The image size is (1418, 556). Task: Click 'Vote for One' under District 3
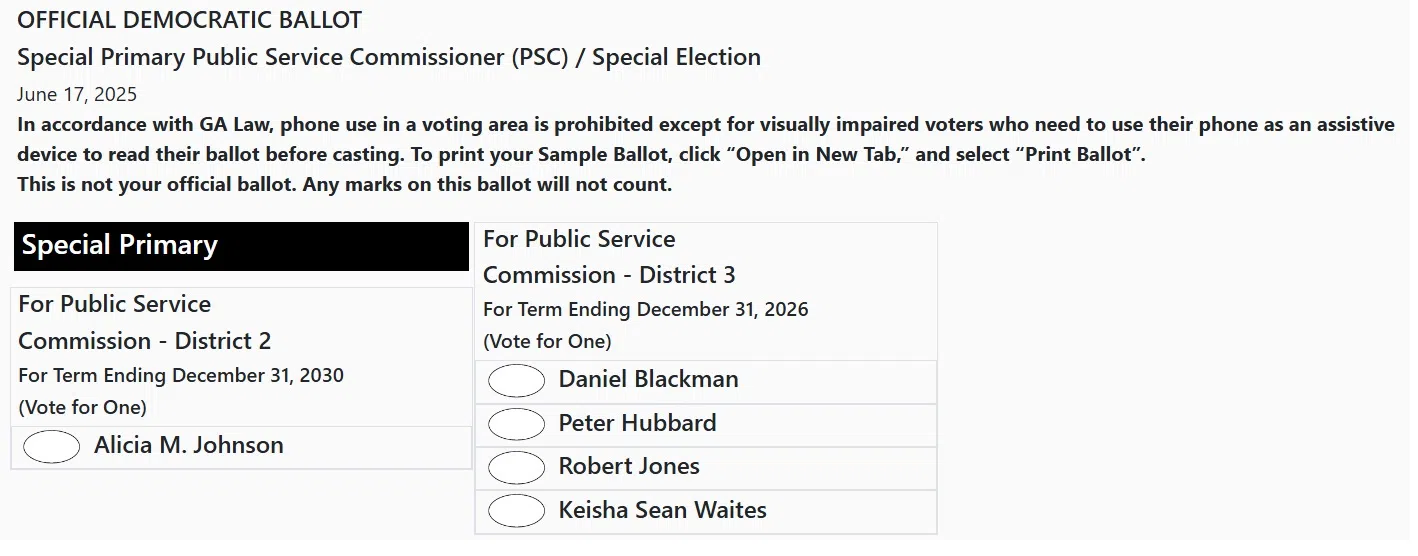pos(547,341)
